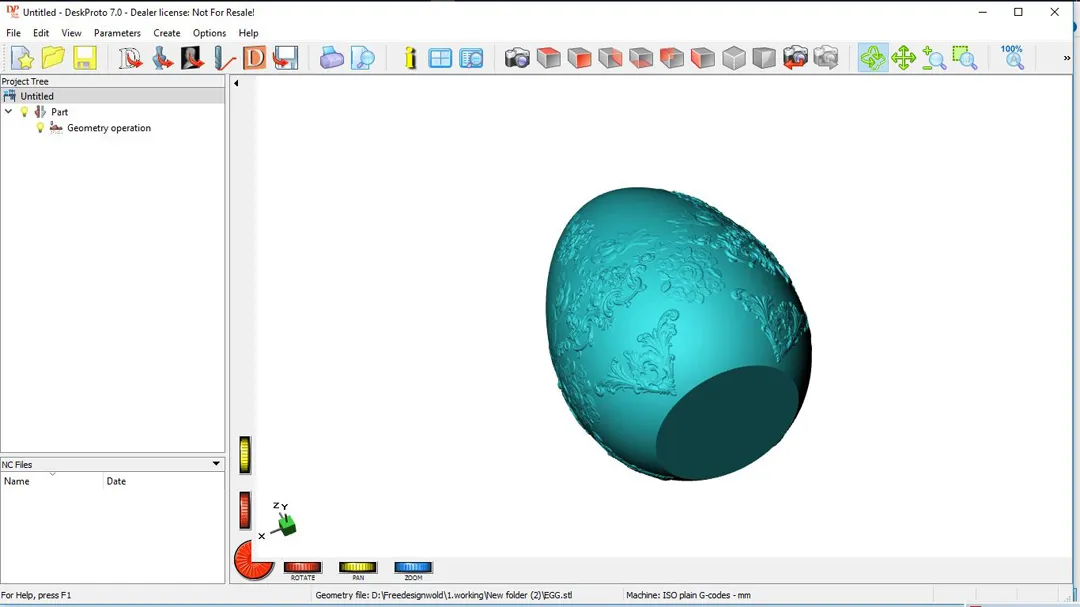This screenshot has width=1080, height=607.
Task: Click the yellow Information icon
Action: pos(410,58)
